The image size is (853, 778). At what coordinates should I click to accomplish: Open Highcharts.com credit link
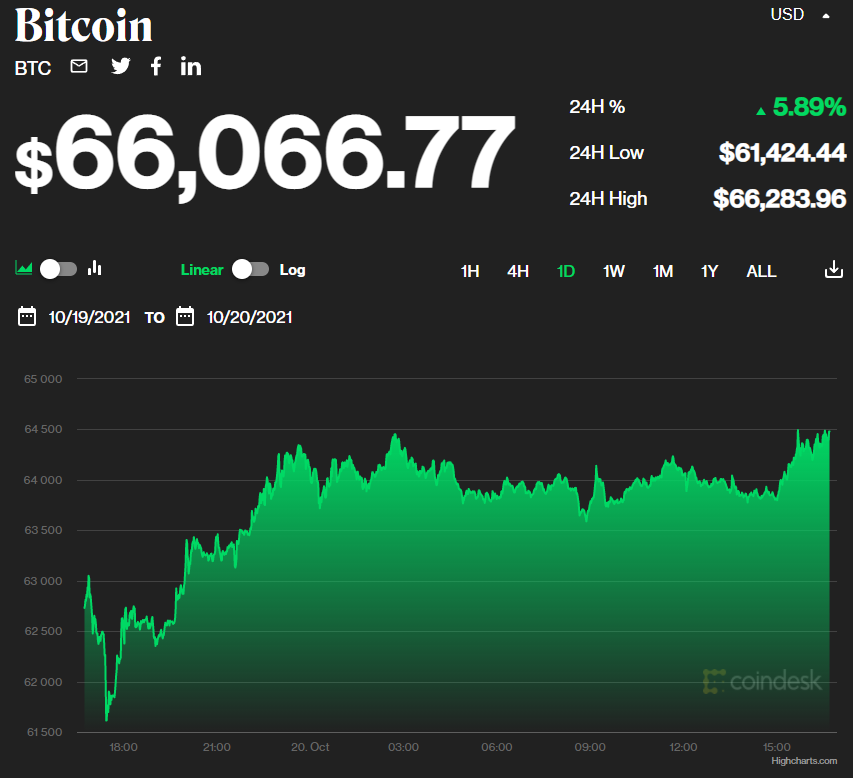(x=804, y=762)
